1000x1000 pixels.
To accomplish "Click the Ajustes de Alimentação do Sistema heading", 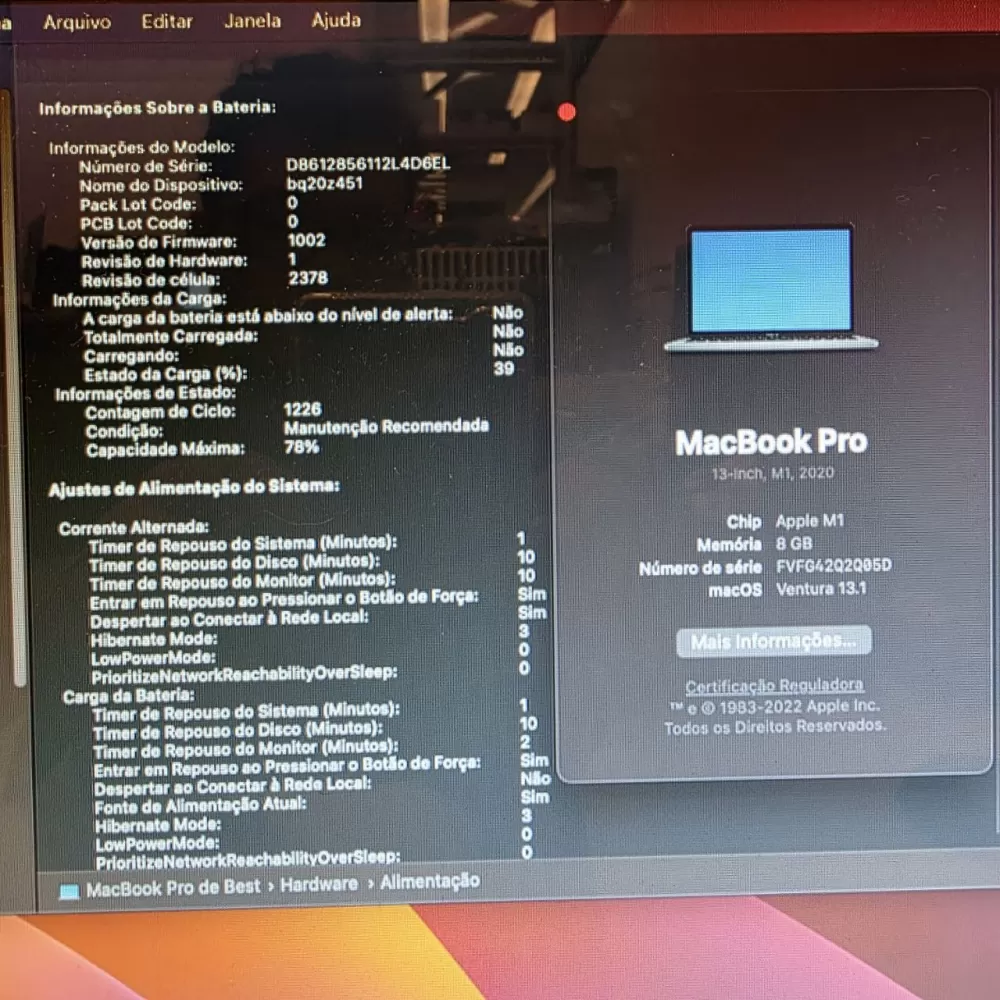I will click(195, 488).
